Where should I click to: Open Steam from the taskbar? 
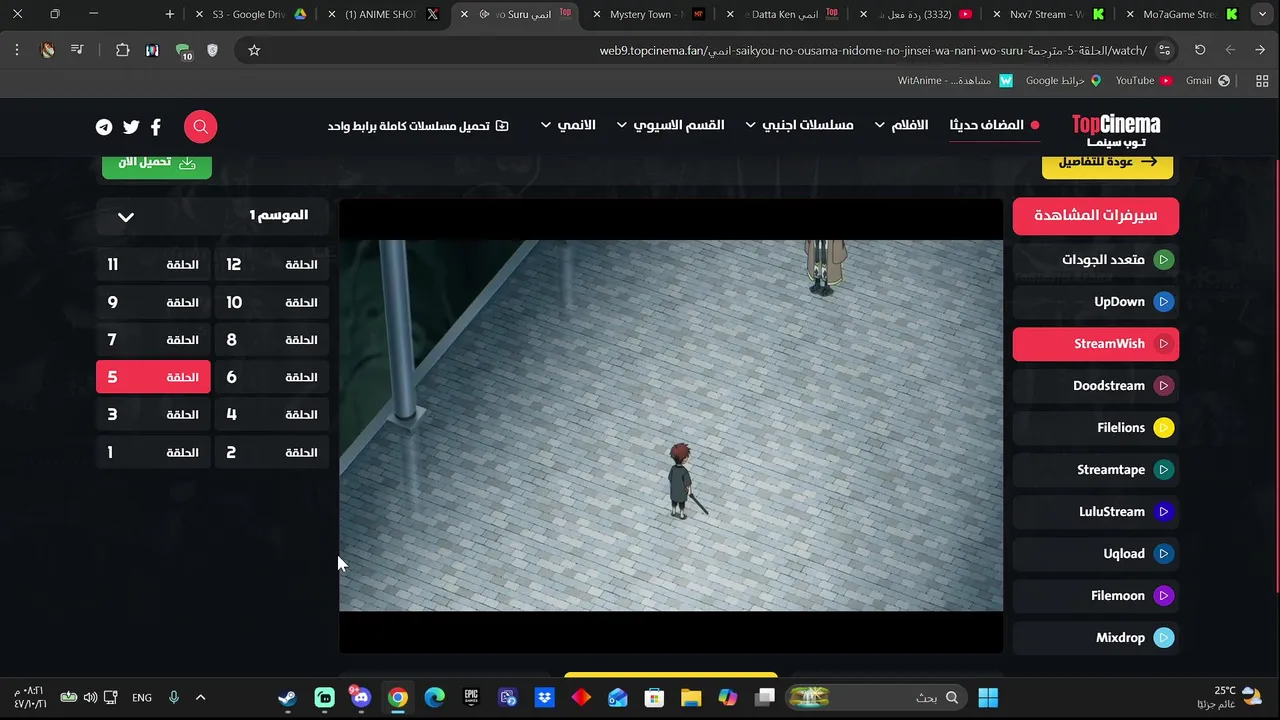[x=287, y=698]
